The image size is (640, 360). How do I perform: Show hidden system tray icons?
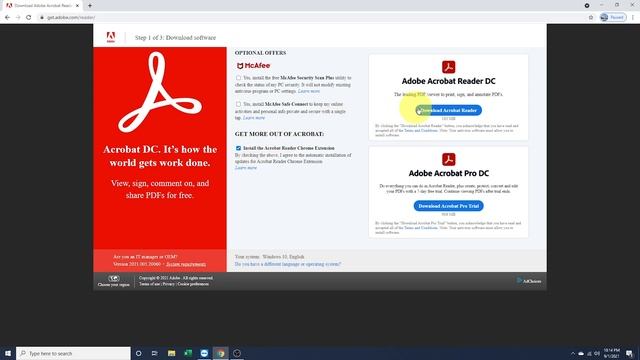click(573, 353)
